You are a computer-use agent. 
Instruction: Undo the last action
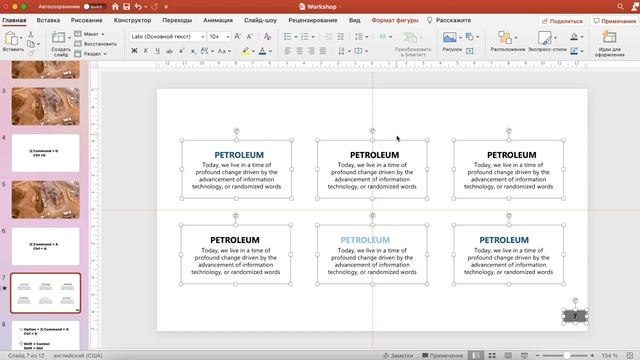pyautogui.click(x=138, y=7)
